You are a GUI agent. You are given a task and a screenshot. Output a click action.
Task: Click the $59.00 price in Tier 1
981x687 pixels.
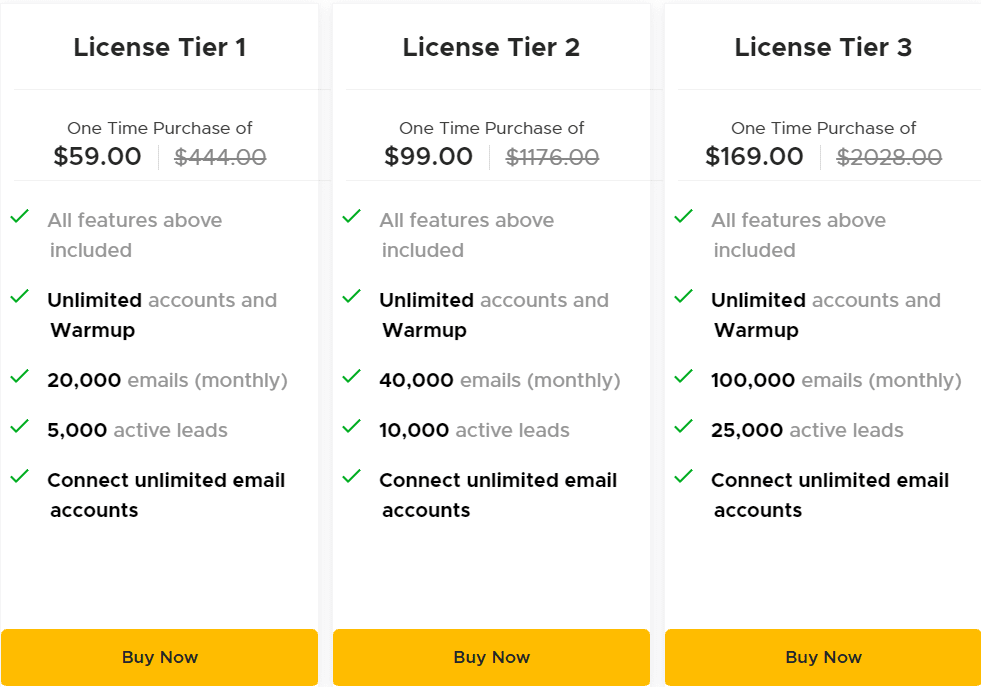pyautogui.click(x=97, y=156)
